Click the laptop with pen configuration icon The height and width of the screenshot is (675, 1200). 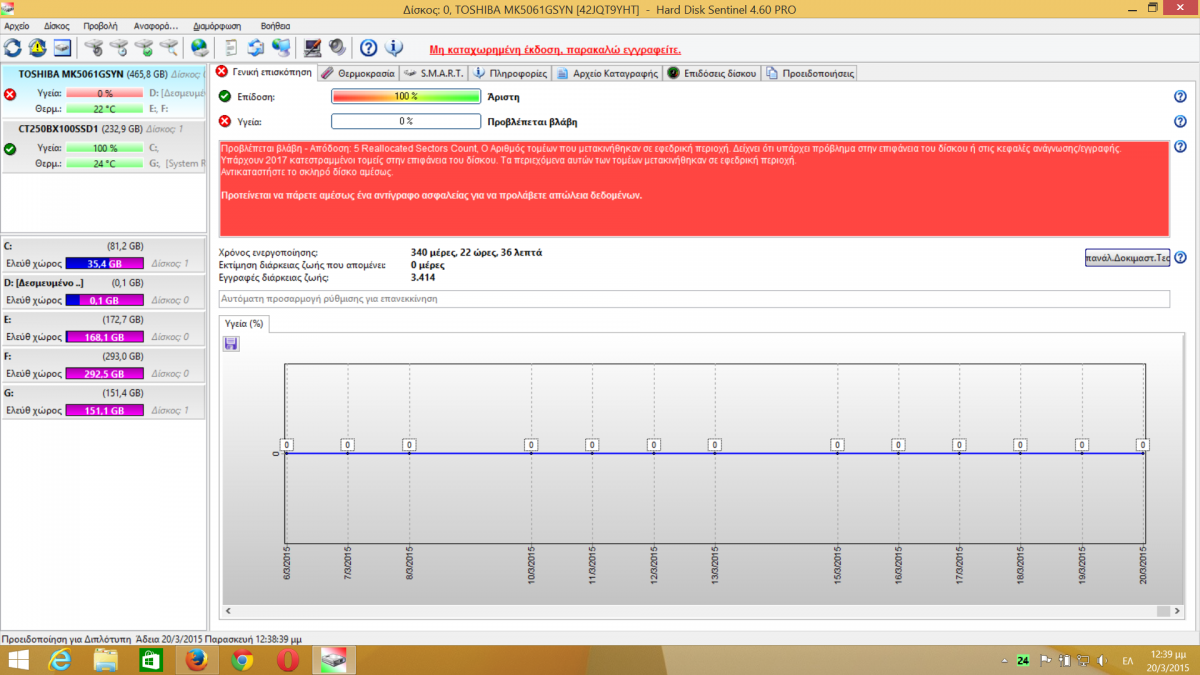(x=313, y=47)
